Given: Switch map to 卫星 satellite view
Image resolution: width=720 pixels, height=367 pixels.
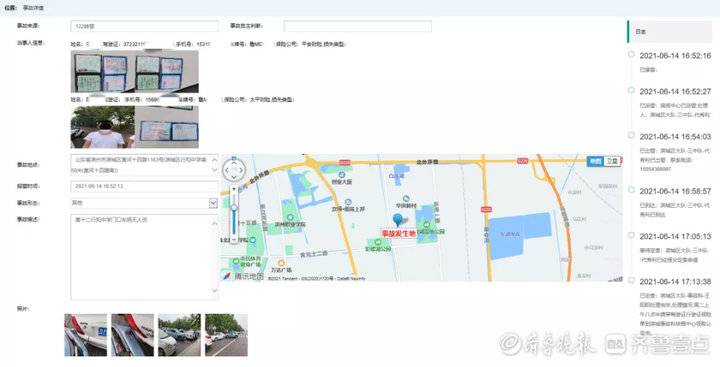Looking at the screenshot, I should (x=612, y=161).
